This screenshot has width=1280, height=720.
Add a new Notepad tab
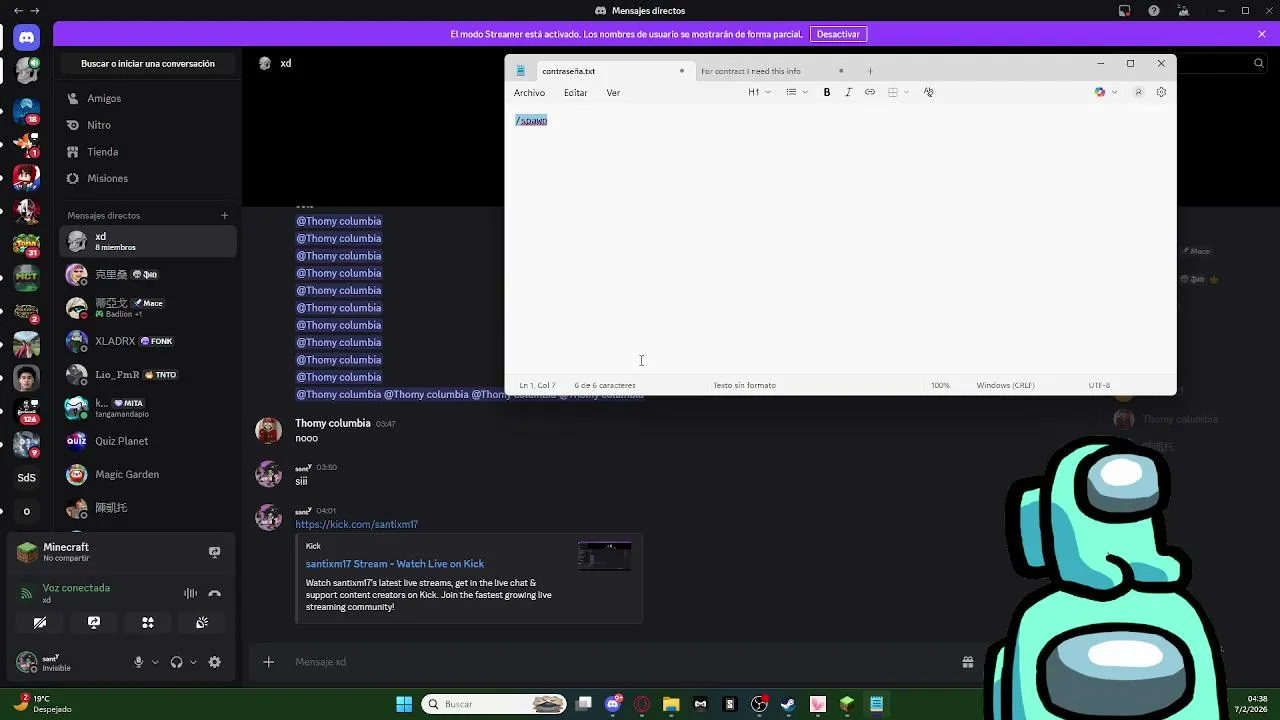[x=870, y=71]
